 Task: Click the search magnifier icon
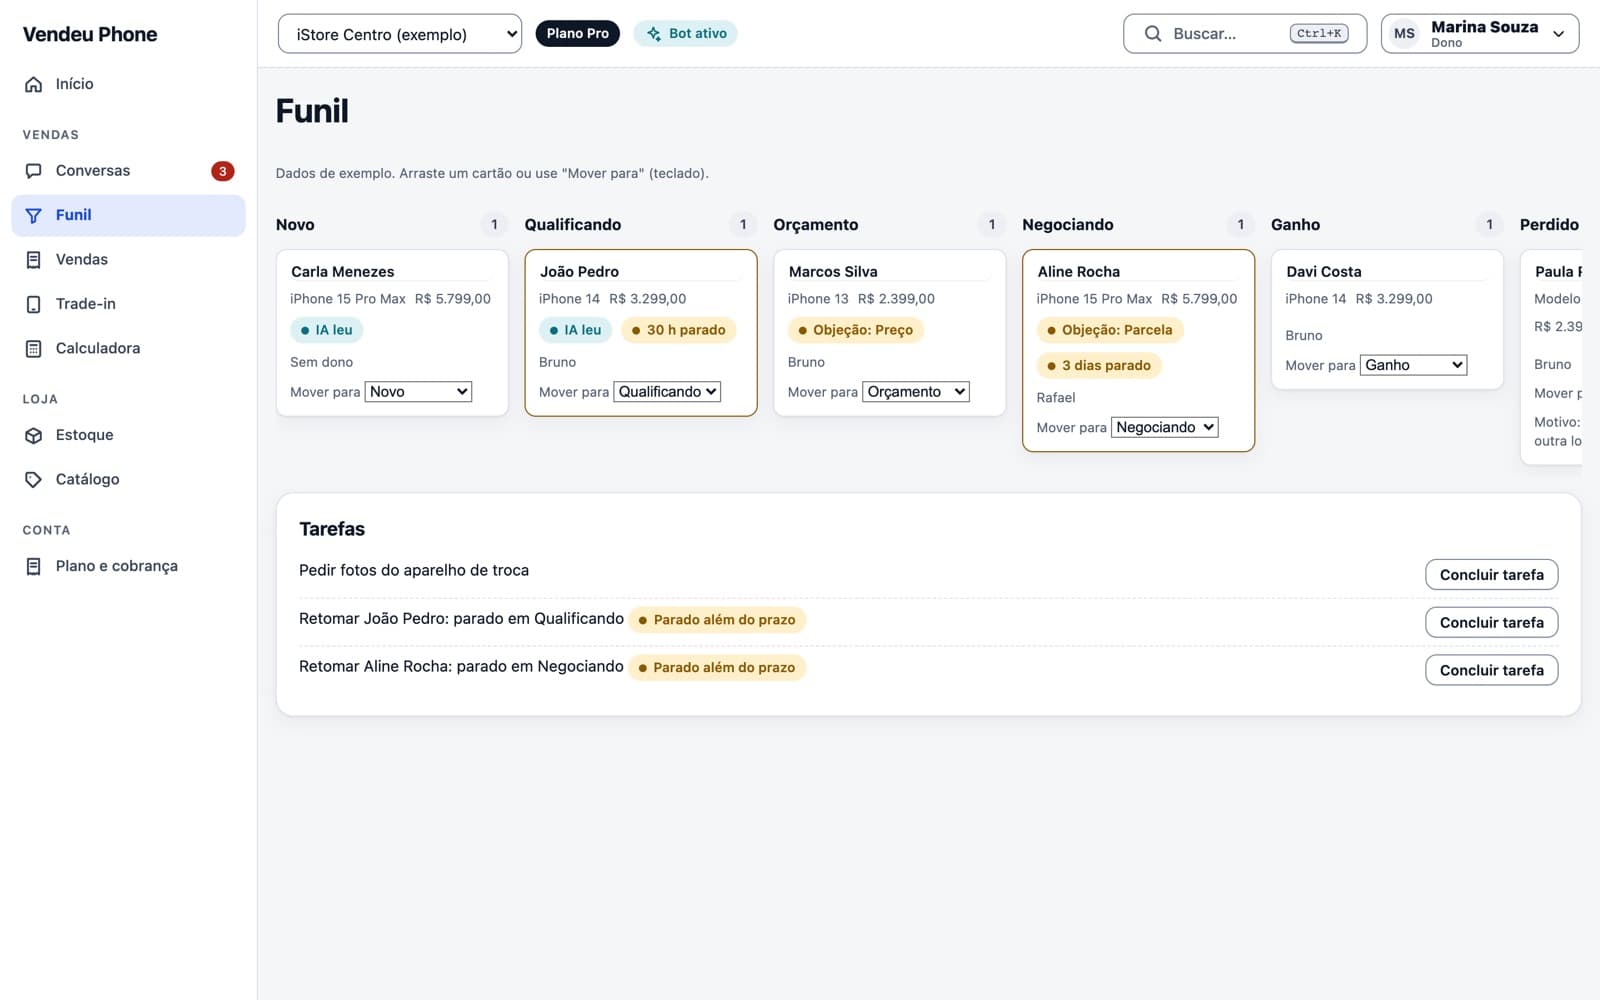1153,34
